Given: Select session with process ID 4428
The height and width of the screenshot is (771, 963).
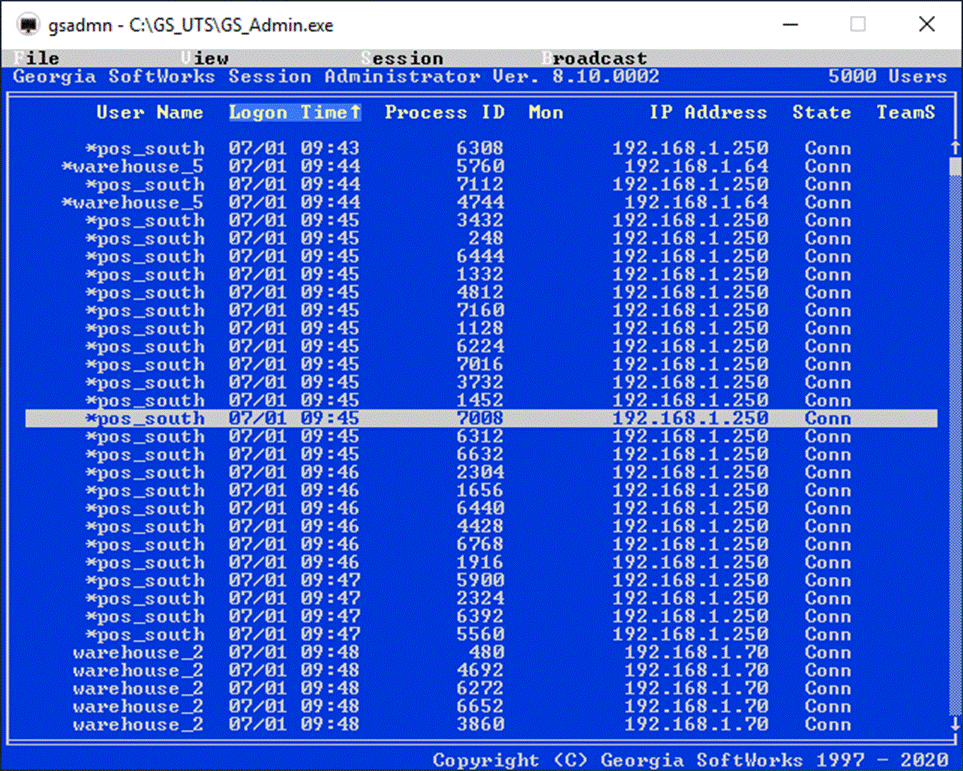Looking at the screenshot, I should [482, 526].
